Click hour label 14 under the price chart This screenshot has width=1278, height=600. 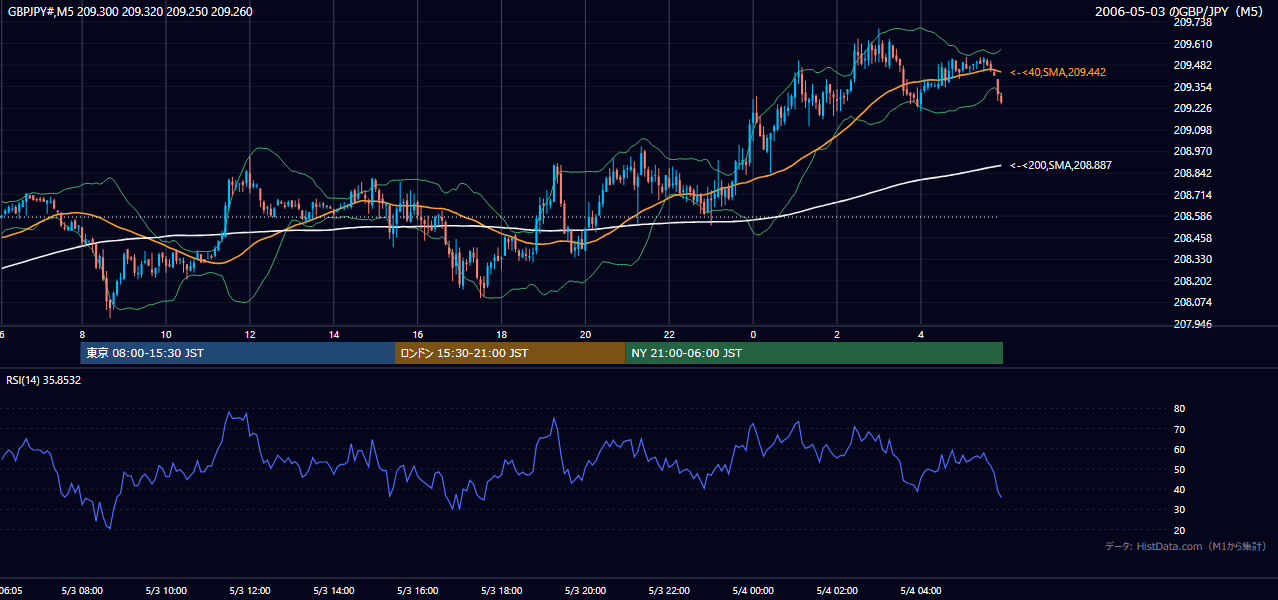coord(334,335)
